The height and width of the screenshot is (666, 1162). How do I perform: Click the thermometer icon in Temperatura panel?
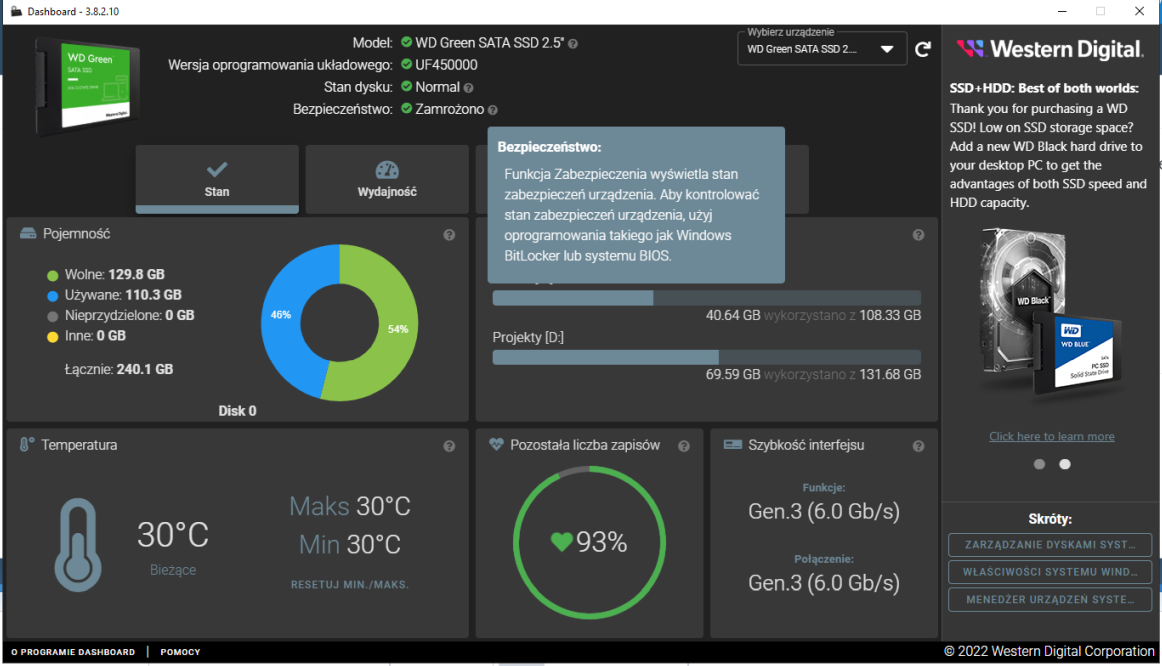point(78,547)
